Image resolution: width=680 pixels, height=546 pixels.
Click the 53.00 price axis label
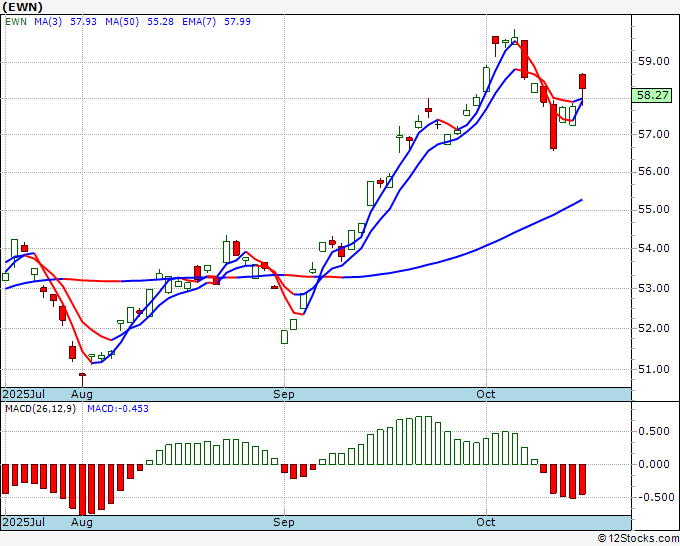[654, 288]
